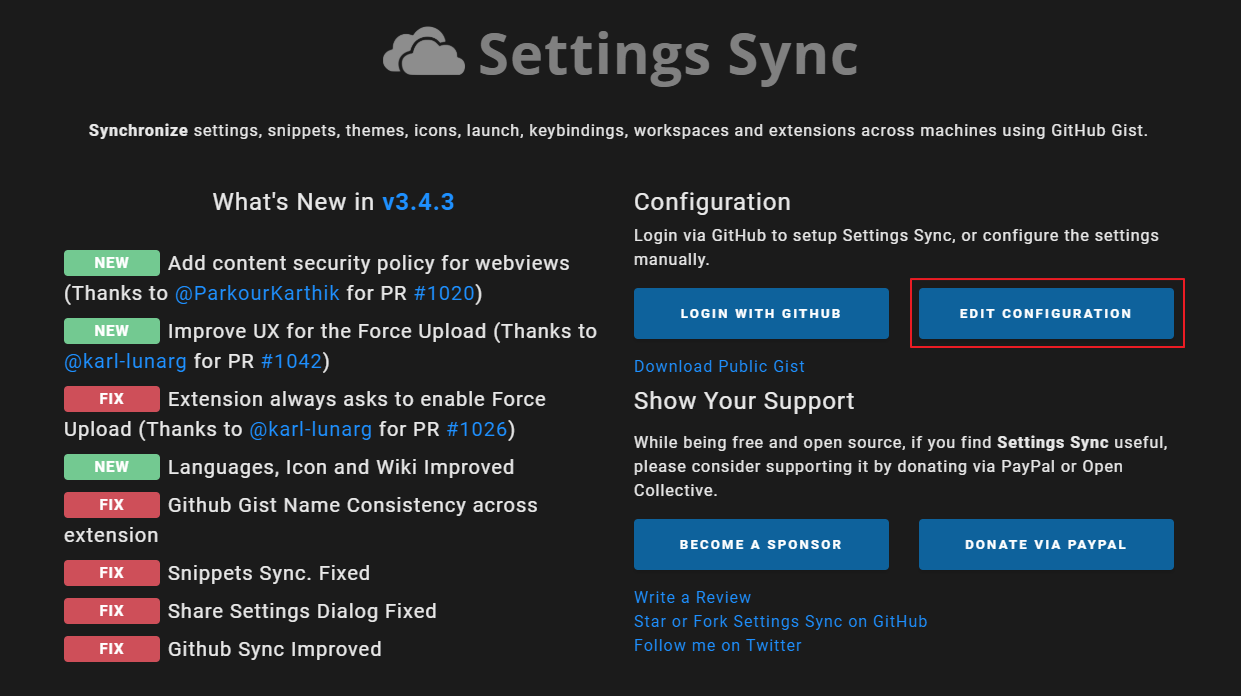1241x696 pixels.
Task: Open the Download Public Gist link
Action: pyautogui.click(x=719, y=366)
